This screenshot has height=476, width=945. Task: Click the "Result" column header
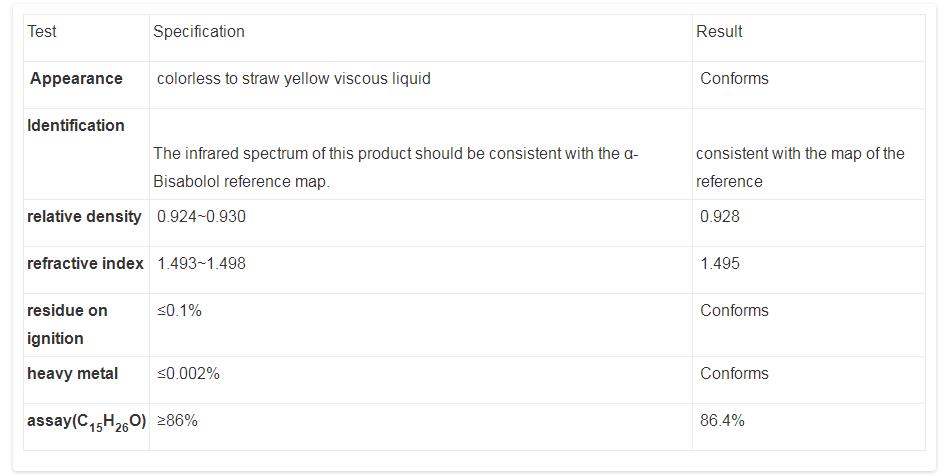tap(719, 32)
